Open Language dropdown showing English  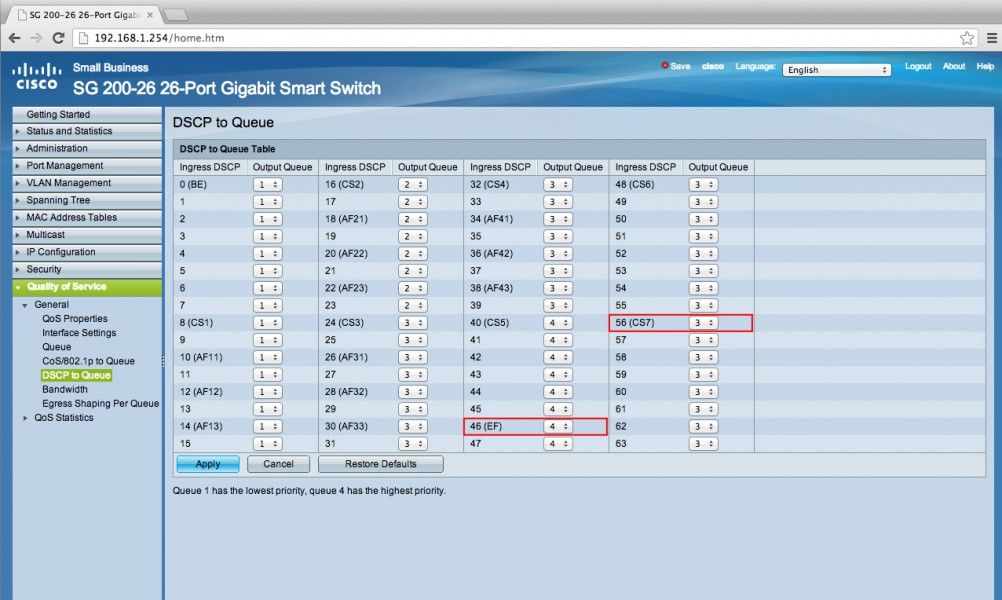click(836, 70)
